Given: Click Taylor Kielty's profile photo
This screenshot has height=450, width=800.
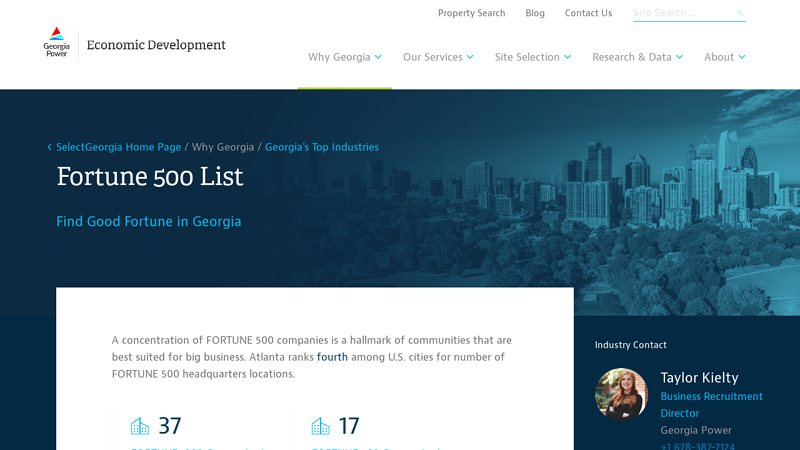Looking at the screenshot, I should (x=621, y=394).
